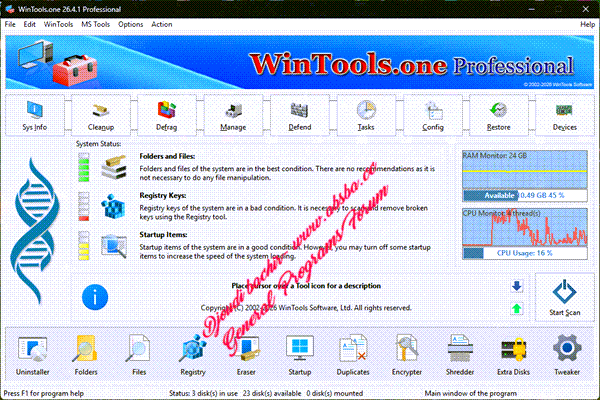Open the Extra Disks tool
Viewport: 600px width, 400px height.
click(513, 356)
